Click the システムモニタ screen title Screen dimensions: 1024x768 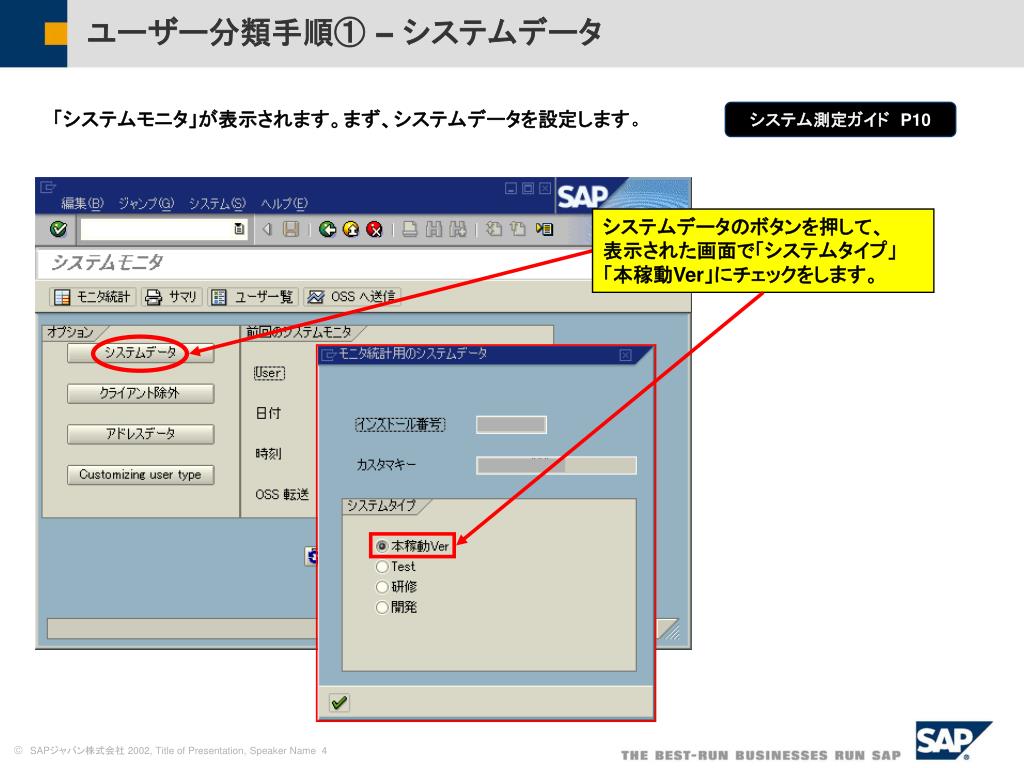pyautogui.click(x=106, y=263)
